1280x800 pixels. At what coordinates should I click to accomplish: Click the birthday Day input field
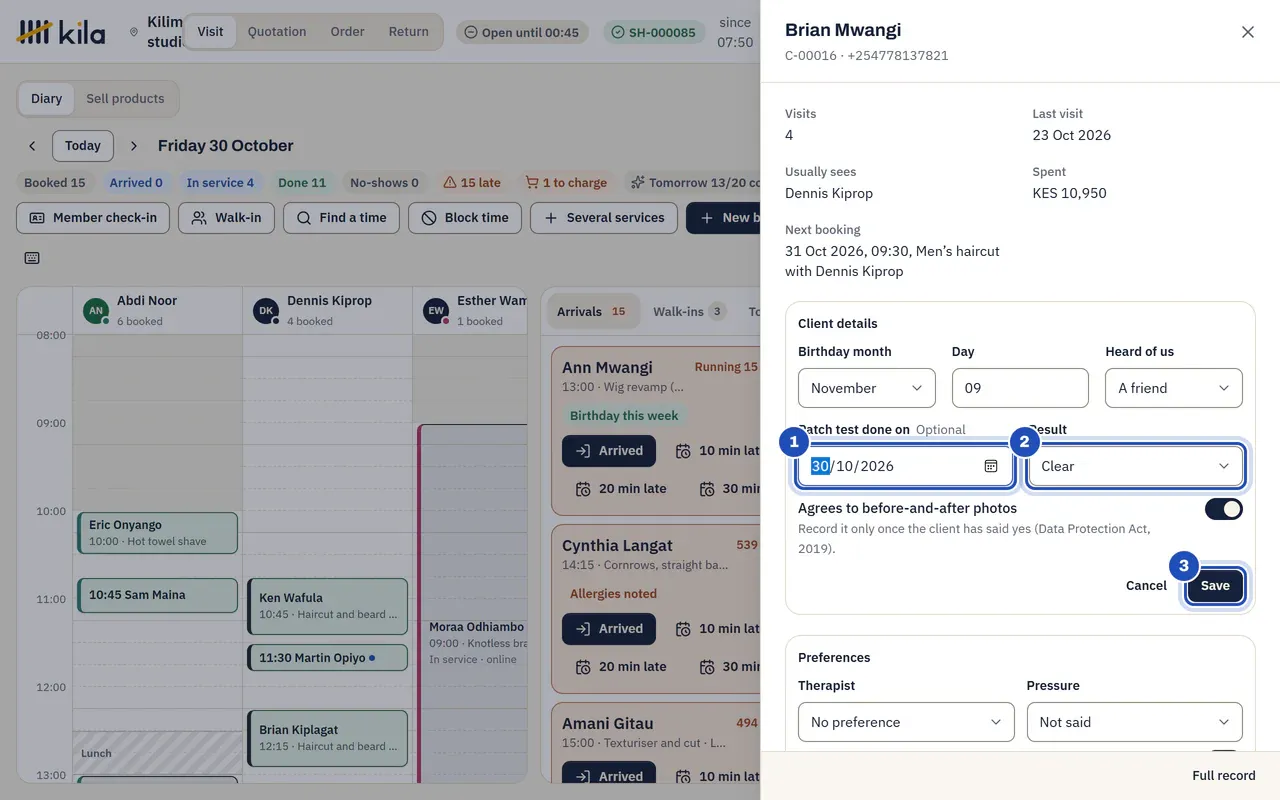click(x=1020, y=388)
